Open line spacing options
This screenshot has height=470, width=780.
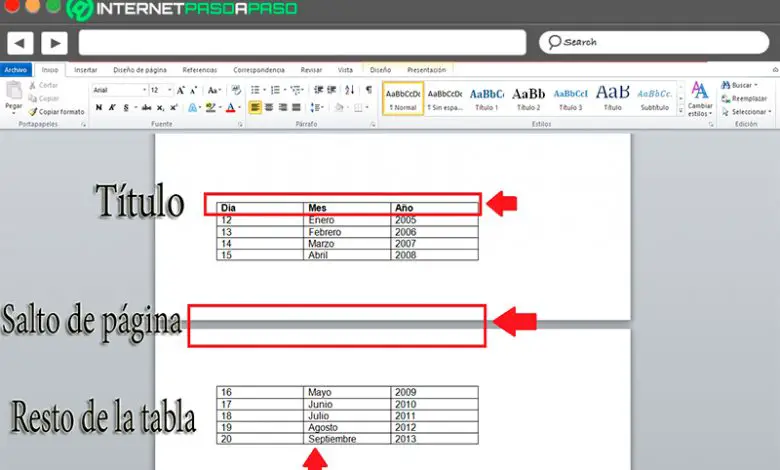pyautogui.click(x=315, y=107)
